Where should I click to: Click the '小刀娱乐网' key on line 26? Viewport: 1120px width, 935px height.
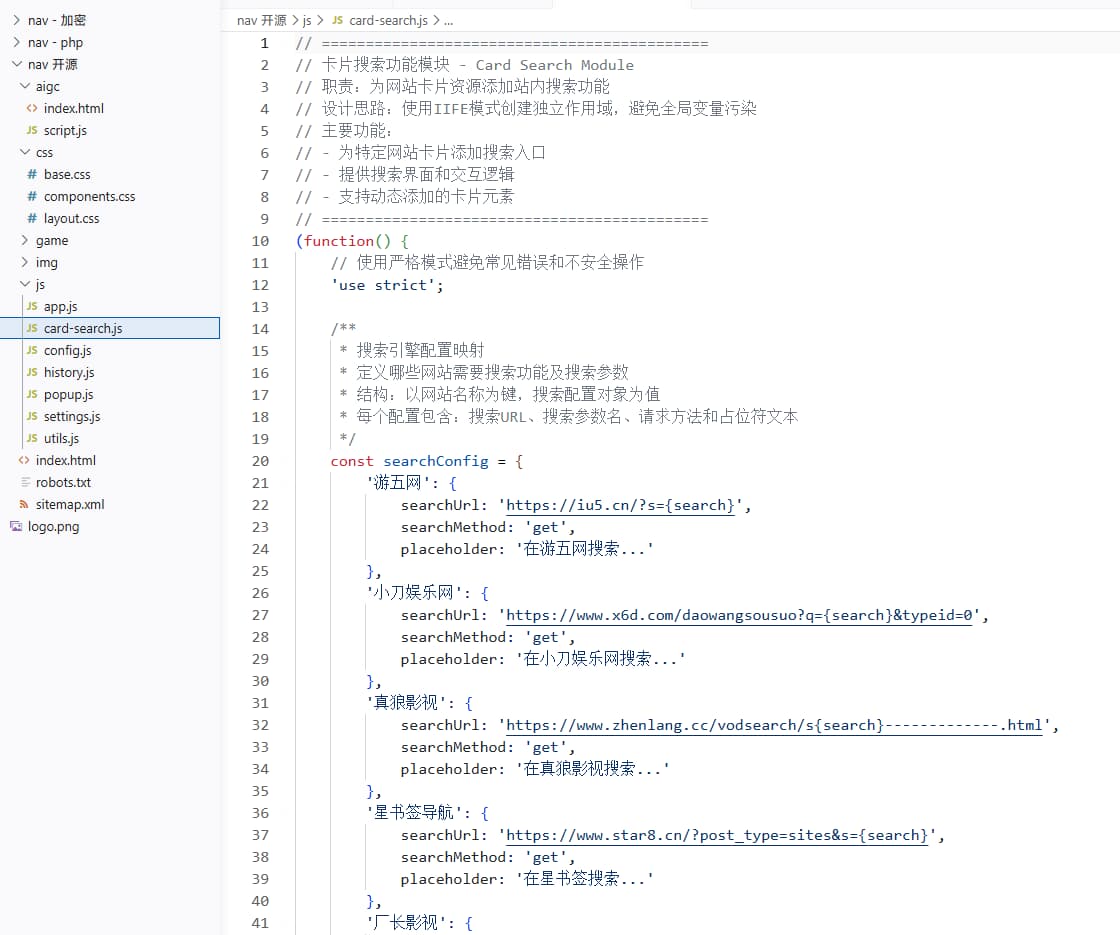414,593
